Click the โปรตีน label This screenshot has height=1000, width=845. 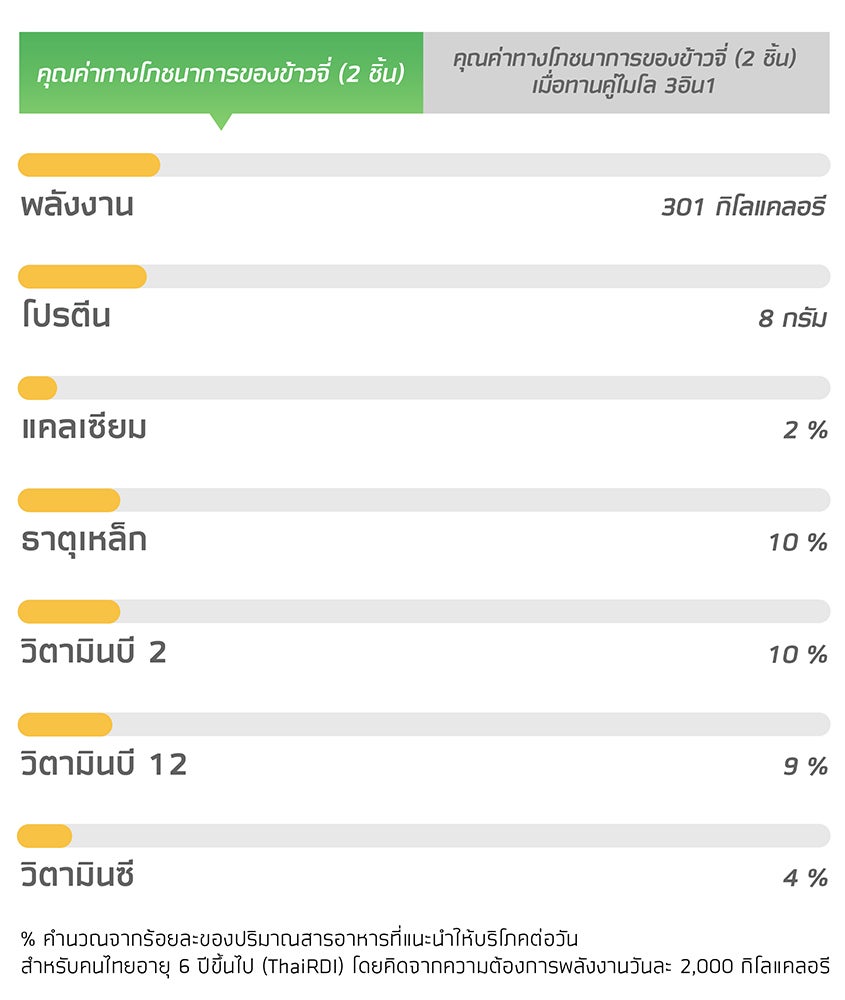point(66,316)
